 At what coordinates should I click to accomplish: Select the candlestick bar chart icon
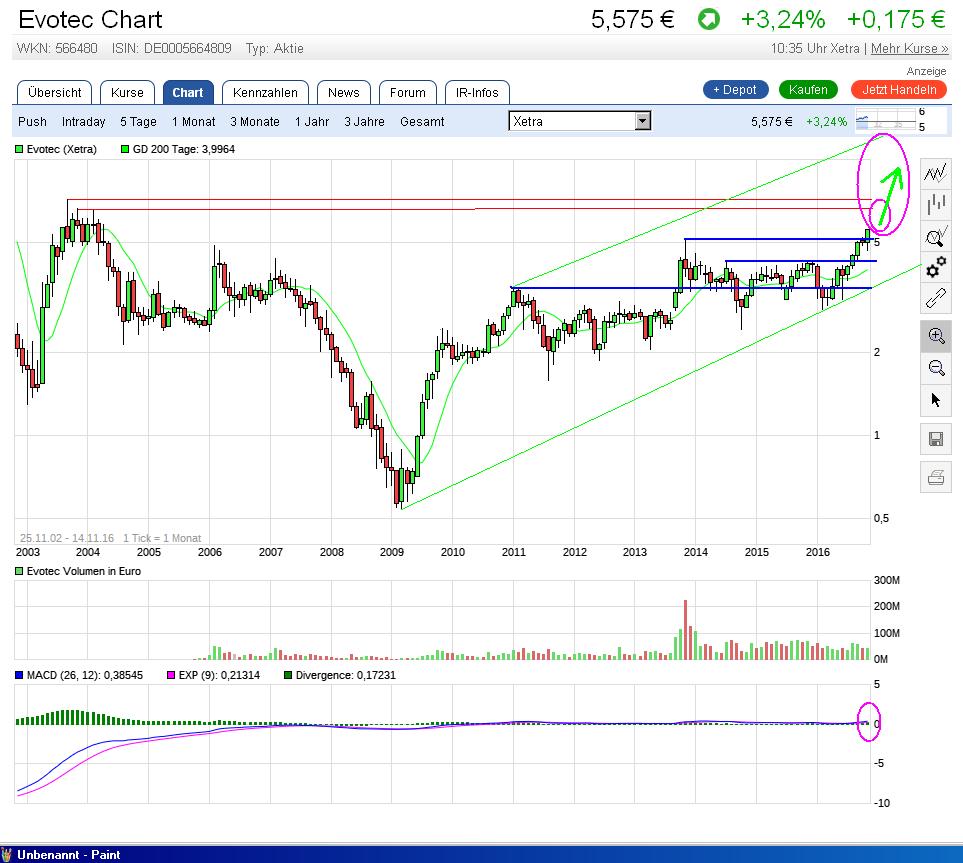coord(935,204)
